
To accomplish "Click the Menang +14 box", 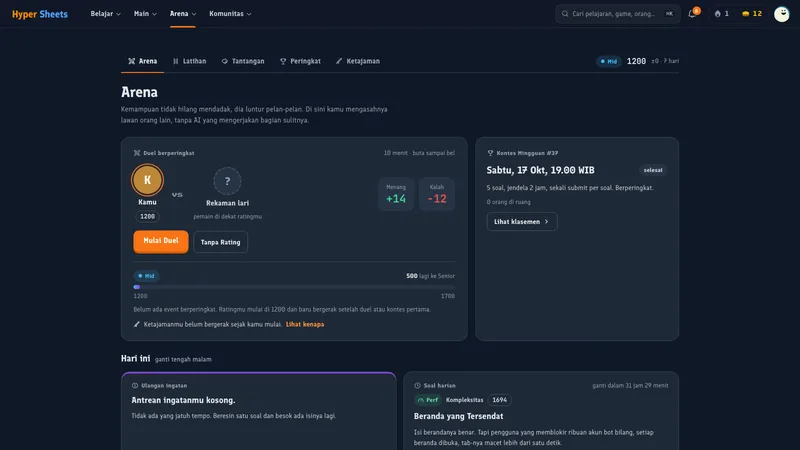I will tap(396, 194).
